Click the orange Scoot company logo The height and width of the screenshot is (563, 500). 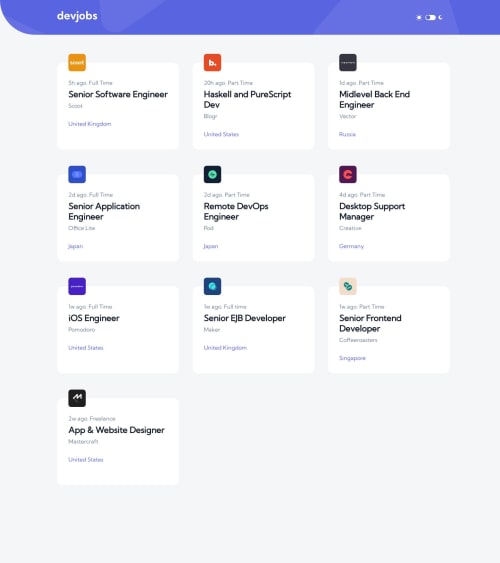pyautogui.click(x=77, y=62)
